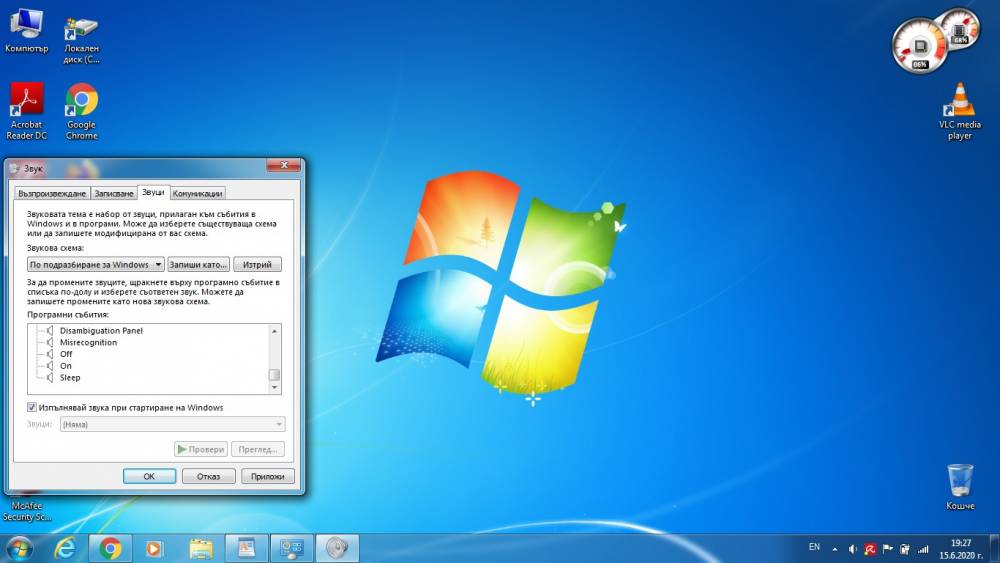Image resolution: width=1000 pixels, height=563 pixels.
Task: Open the Windows Start button
Action: tap(18, 549)
